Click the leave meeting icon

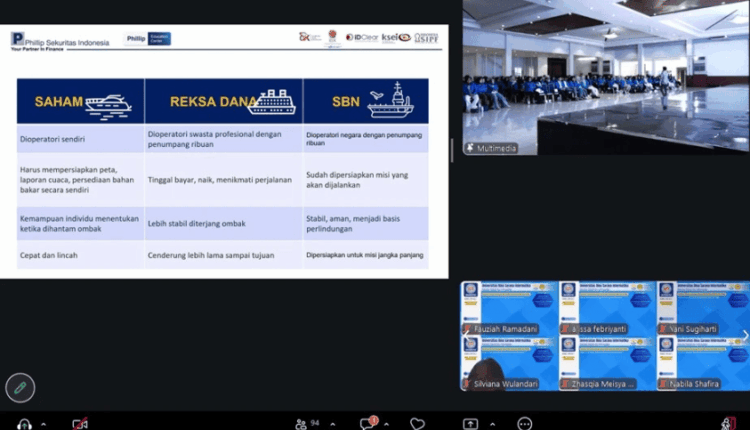point(728,424)
